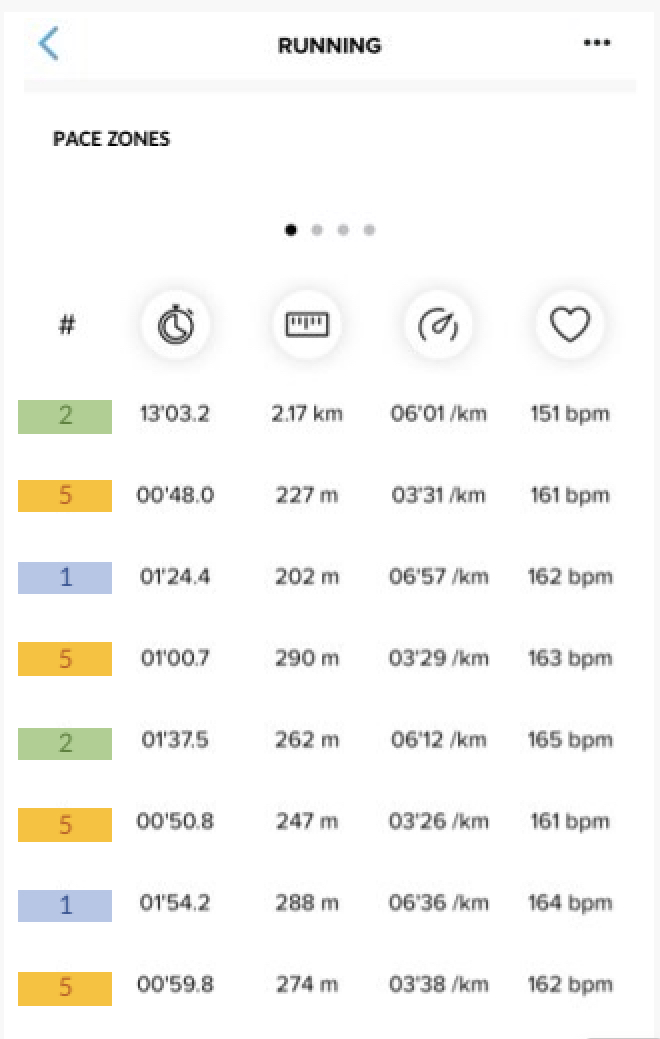660x1039 pixels.
Task: Select green zone 2 swatch at 13'03.2
Action: 65,417
